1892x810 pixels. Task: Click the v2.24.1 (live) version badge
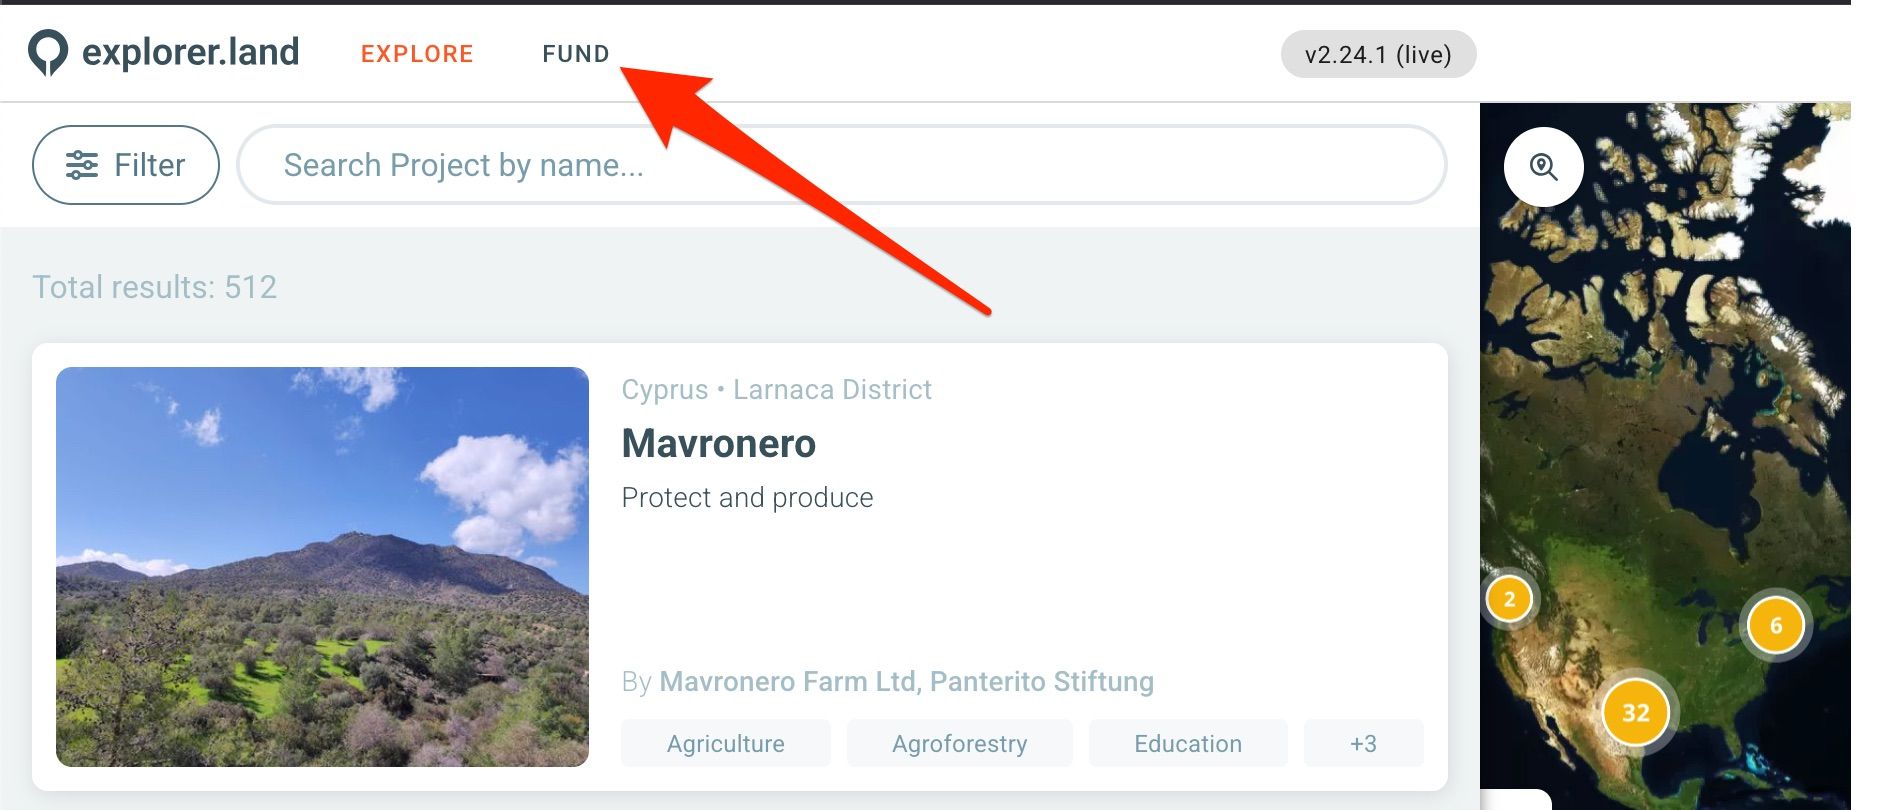tap(1378, 55)
